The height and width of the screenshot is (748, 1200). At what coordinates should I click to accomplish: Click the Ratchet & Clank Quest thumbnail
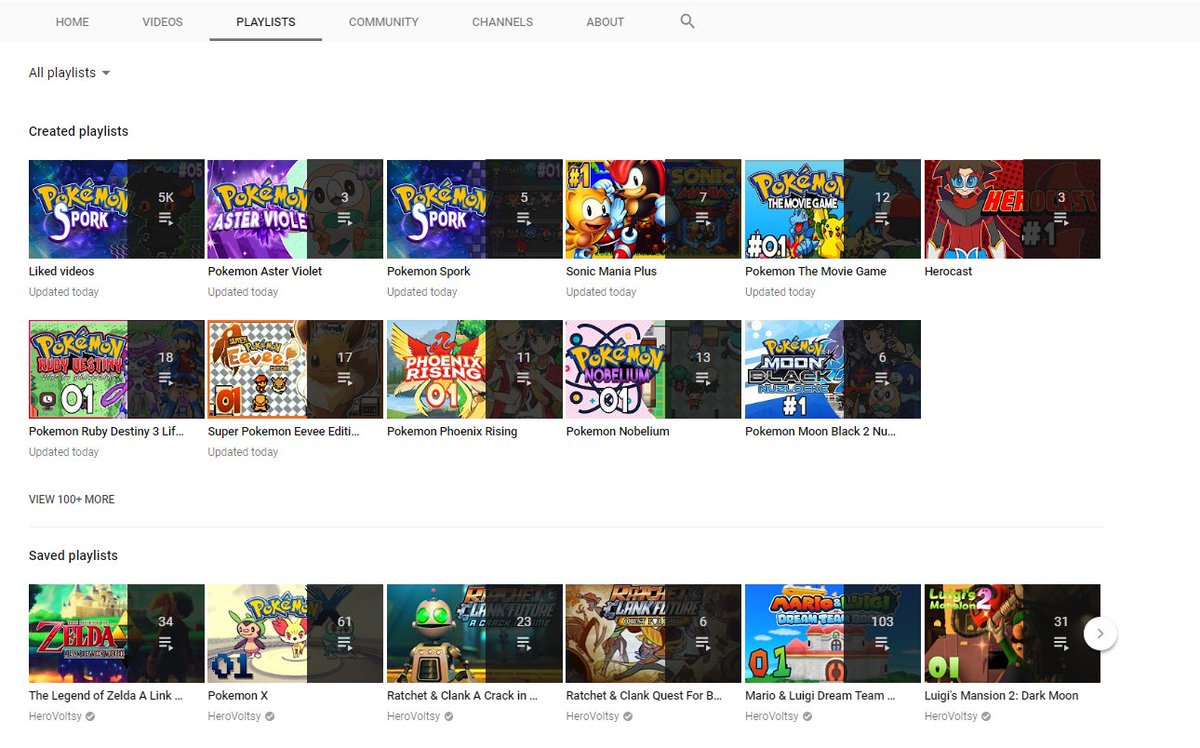[653, 633]
